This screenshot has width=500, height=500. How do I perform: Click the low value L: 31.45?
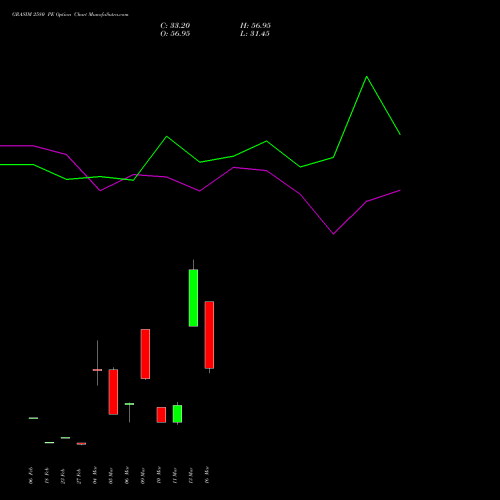[255, 34]
